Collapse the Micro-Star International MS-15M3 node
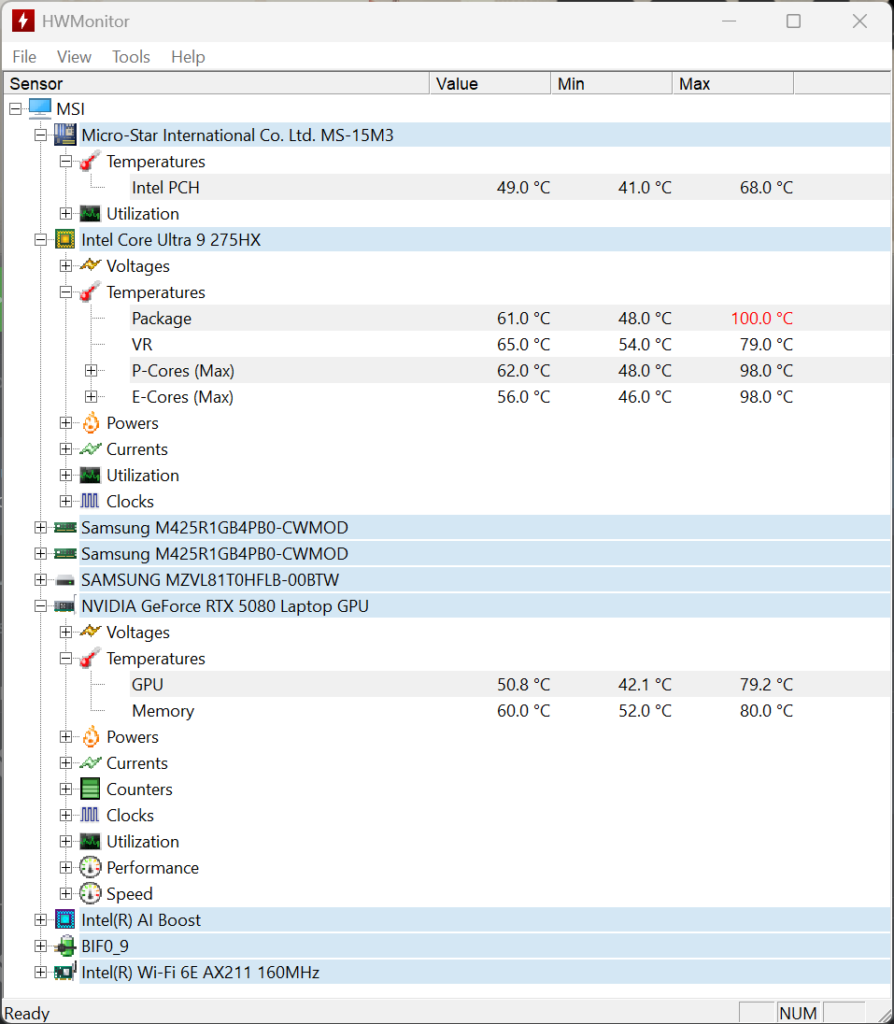Viewport: 894px width, 1024px height. pos(40,135)
